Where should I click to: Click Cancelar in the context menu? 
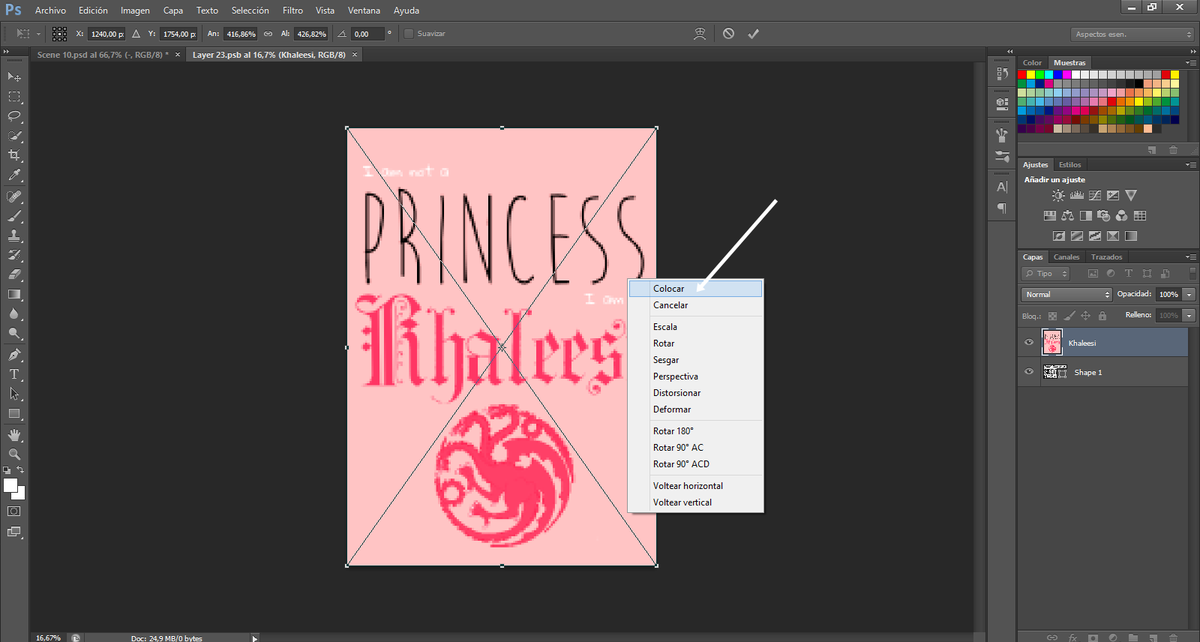(x=670, y=305)
